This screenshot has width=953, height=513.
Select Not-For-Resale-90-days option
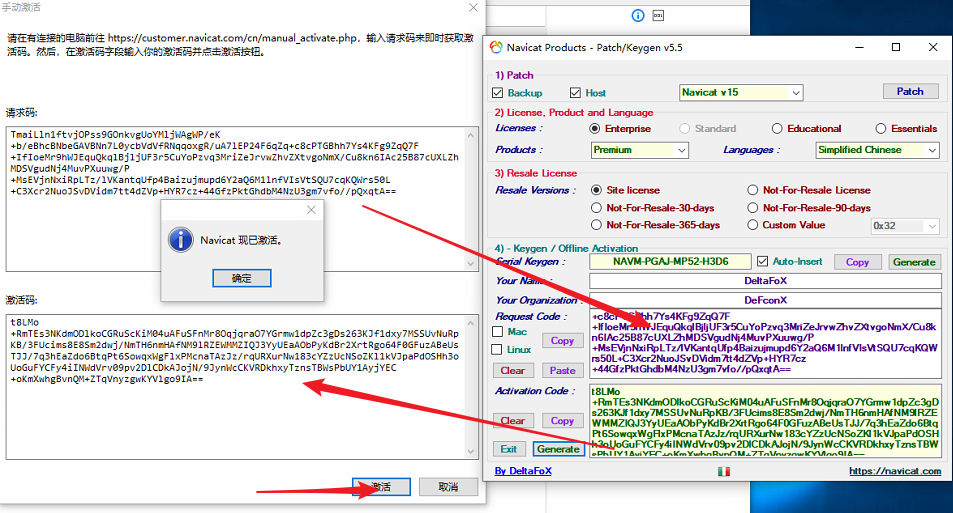pos(752,207)
